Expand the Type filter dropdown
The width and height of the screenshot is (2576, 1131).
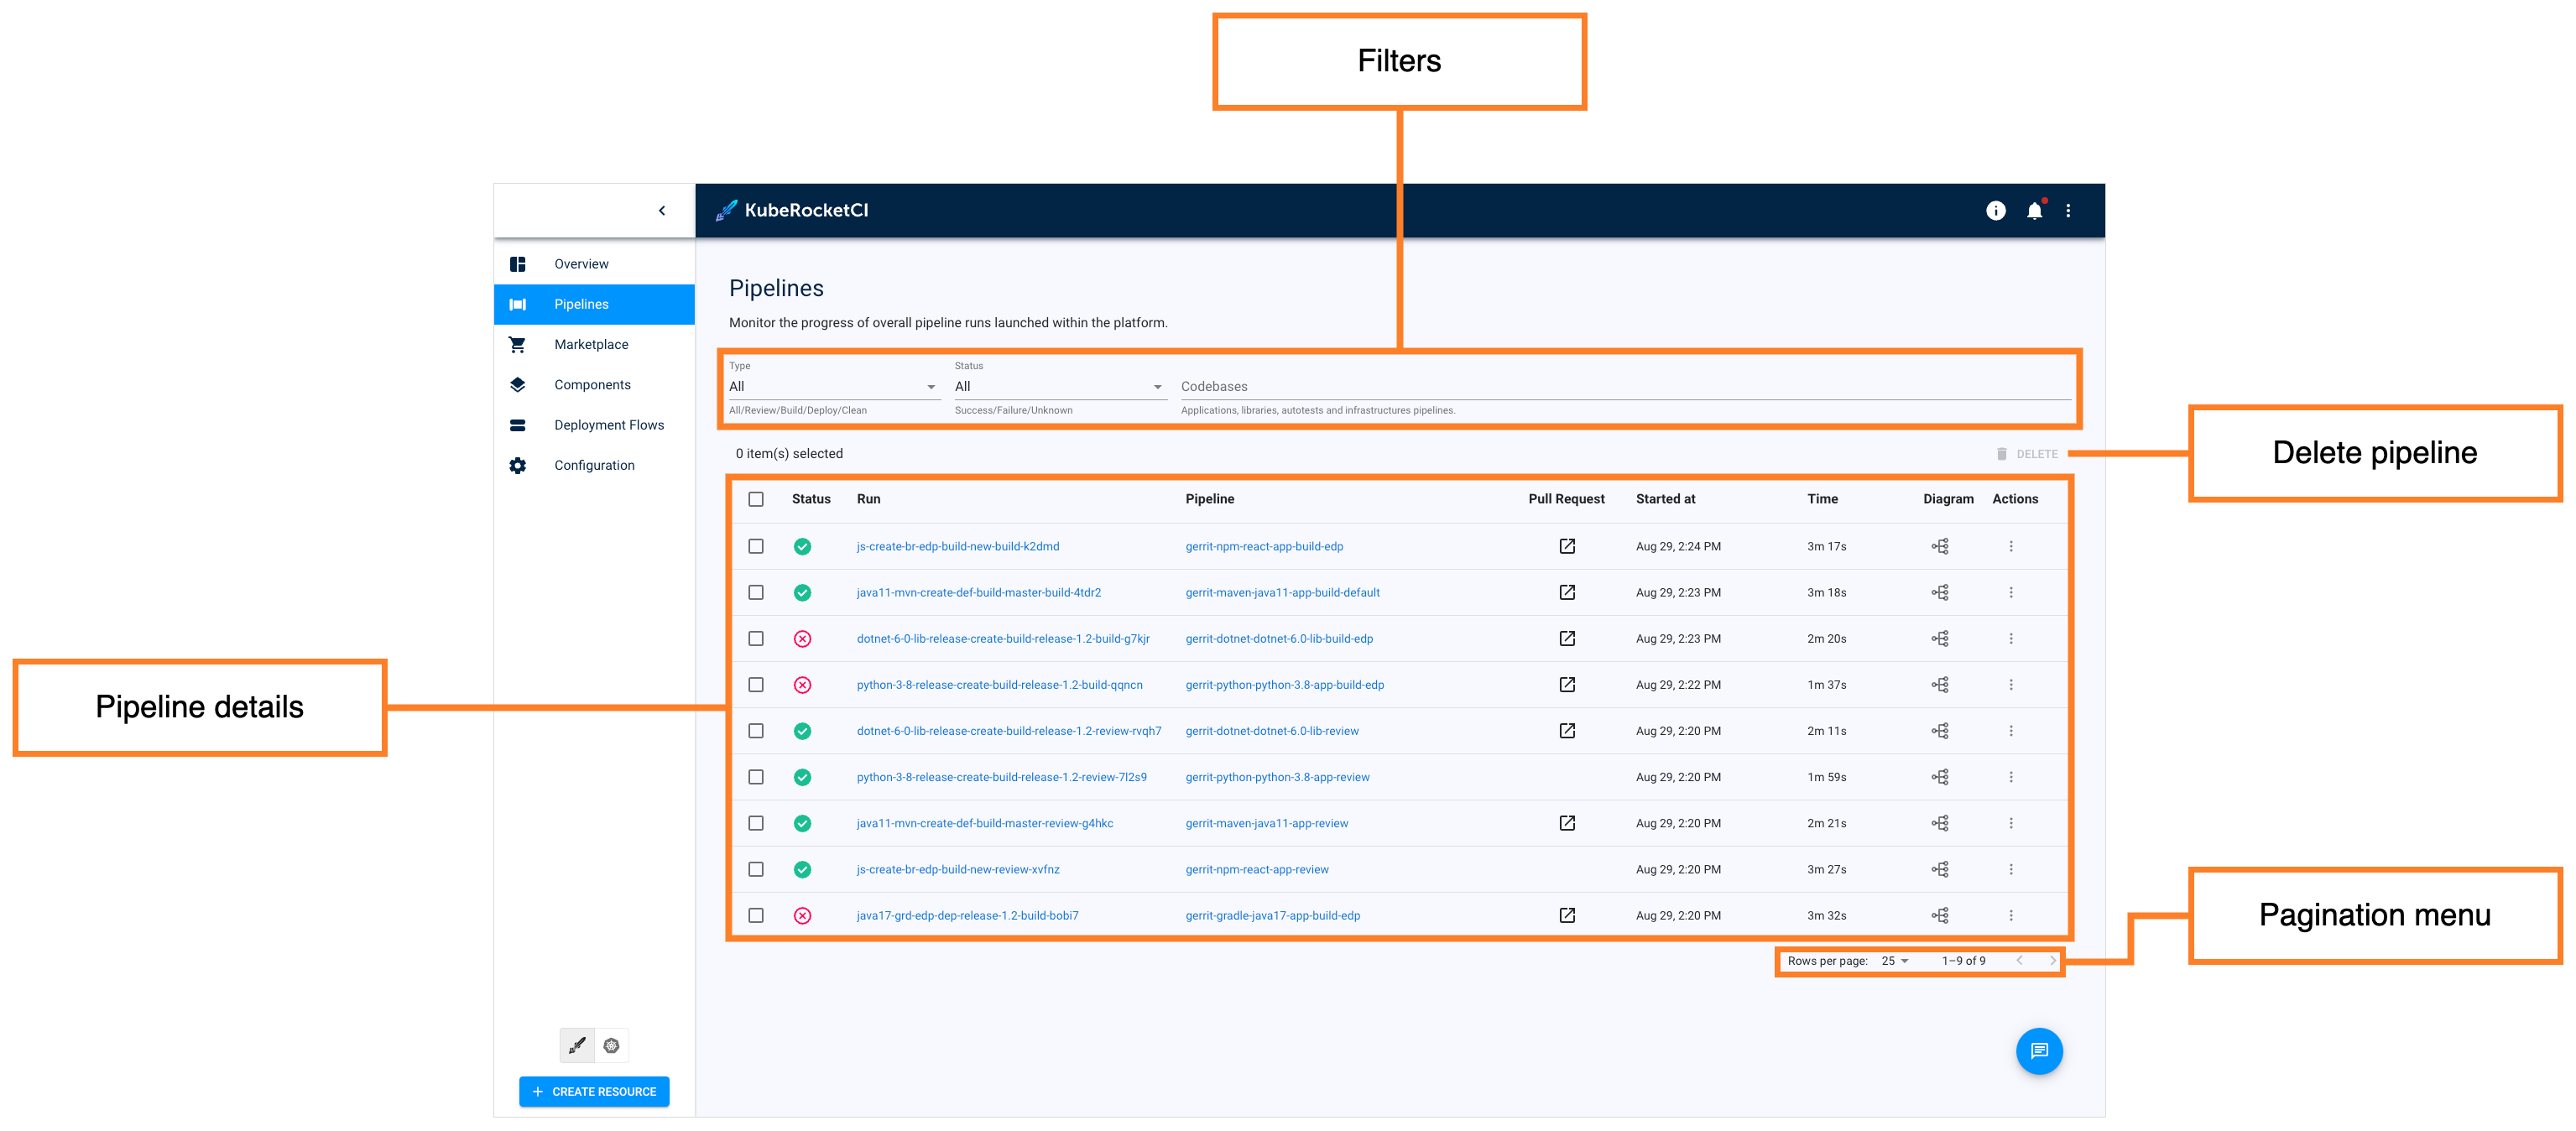(x=834, y=386)
